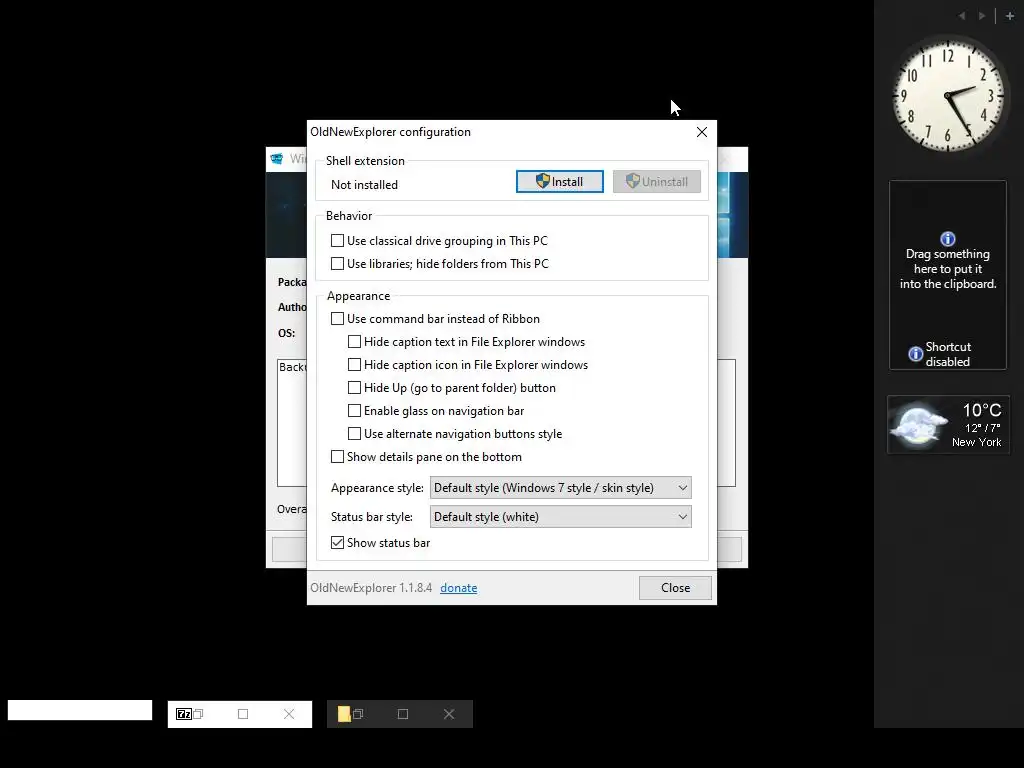Click the 7z icon on minimized window
The width and height of the screenshot is (1024, 768).
pos(184,714)
